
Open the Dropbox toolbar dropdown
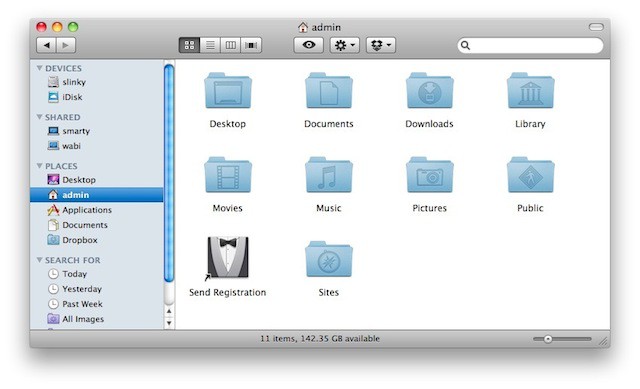click(x=381, y=45)
